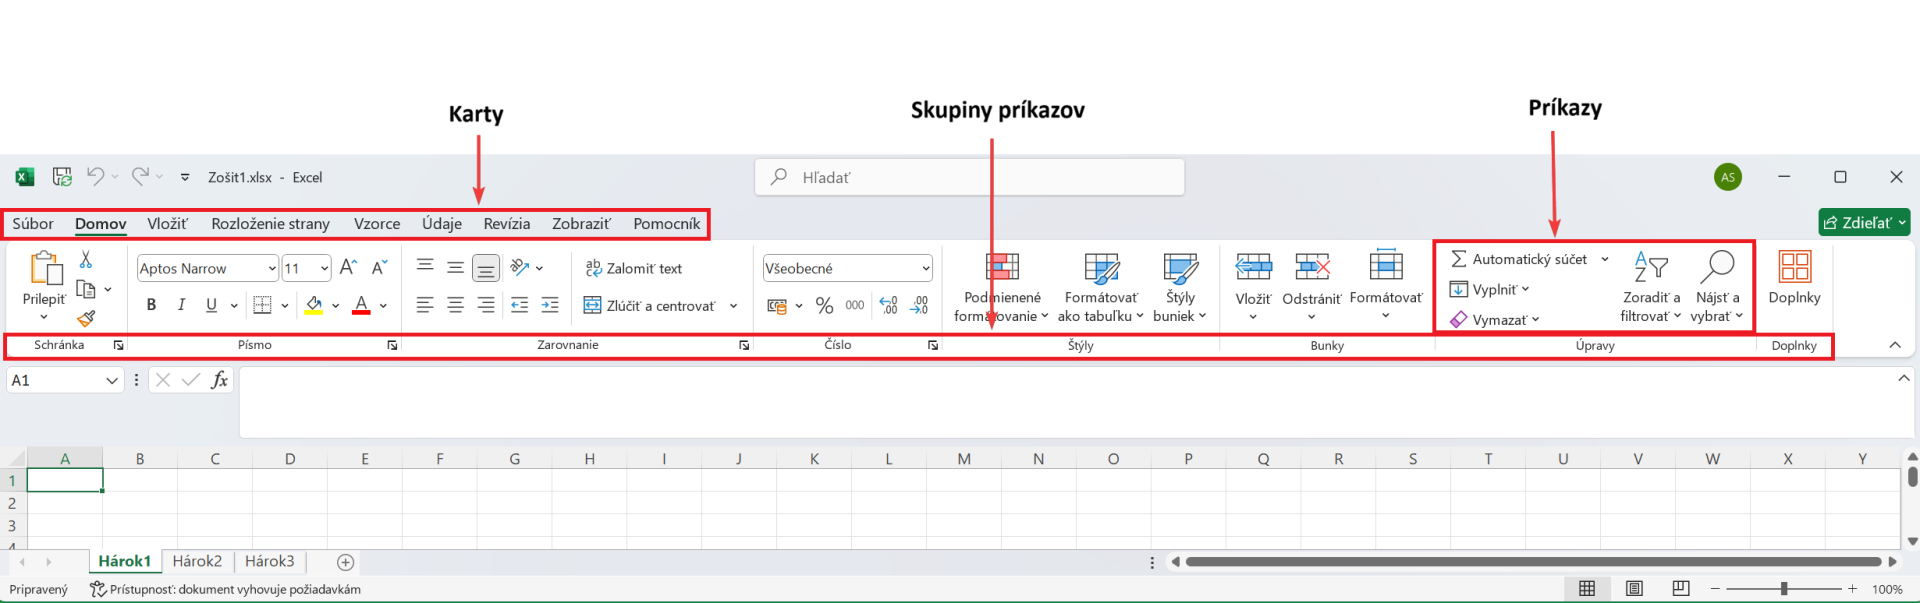Increase font size with the larger A icon
1920x603 pixels.
[x=348, y=267]
